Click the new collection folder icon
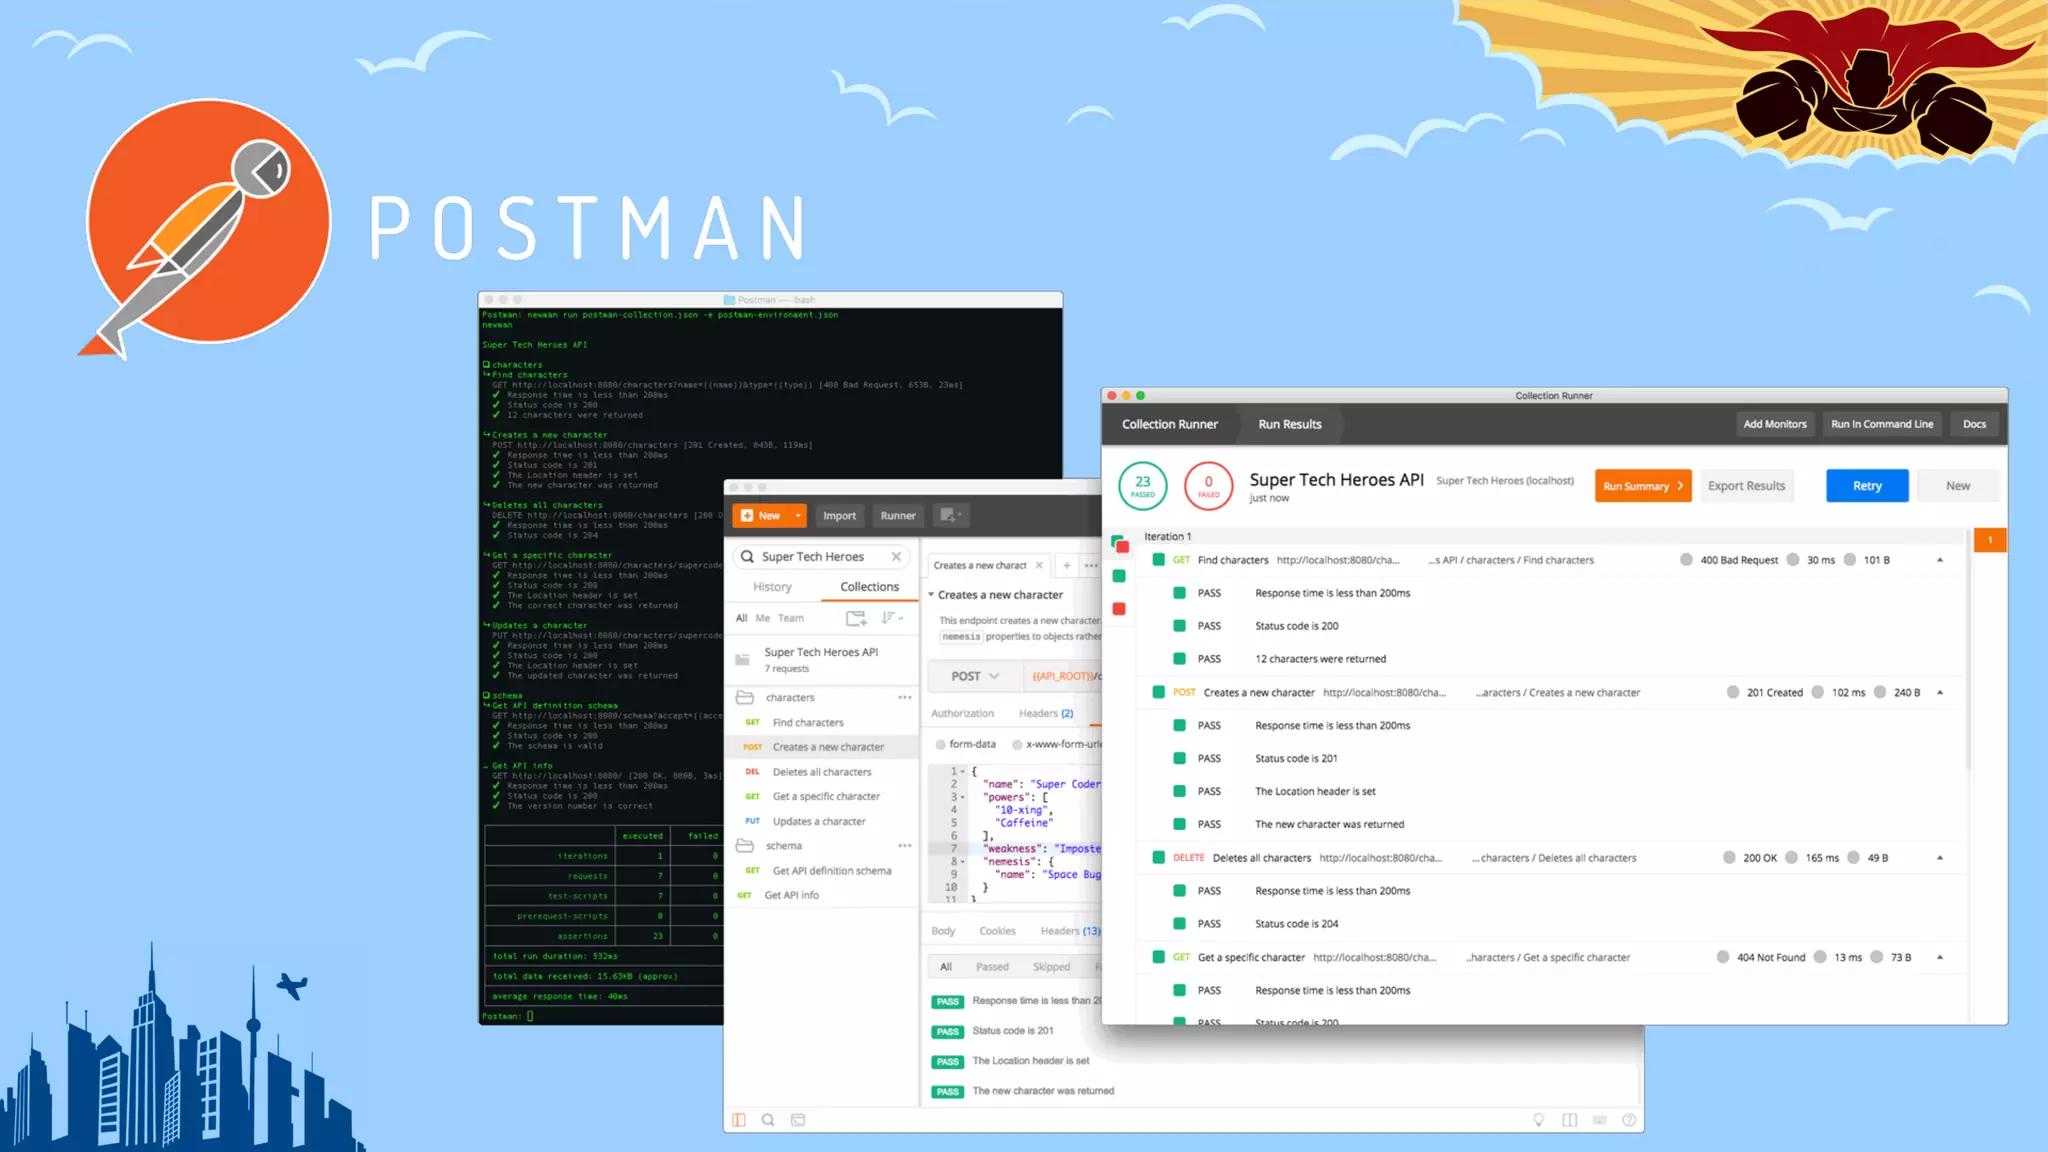Viewport: 2048px width, 1152px height. 856,618
